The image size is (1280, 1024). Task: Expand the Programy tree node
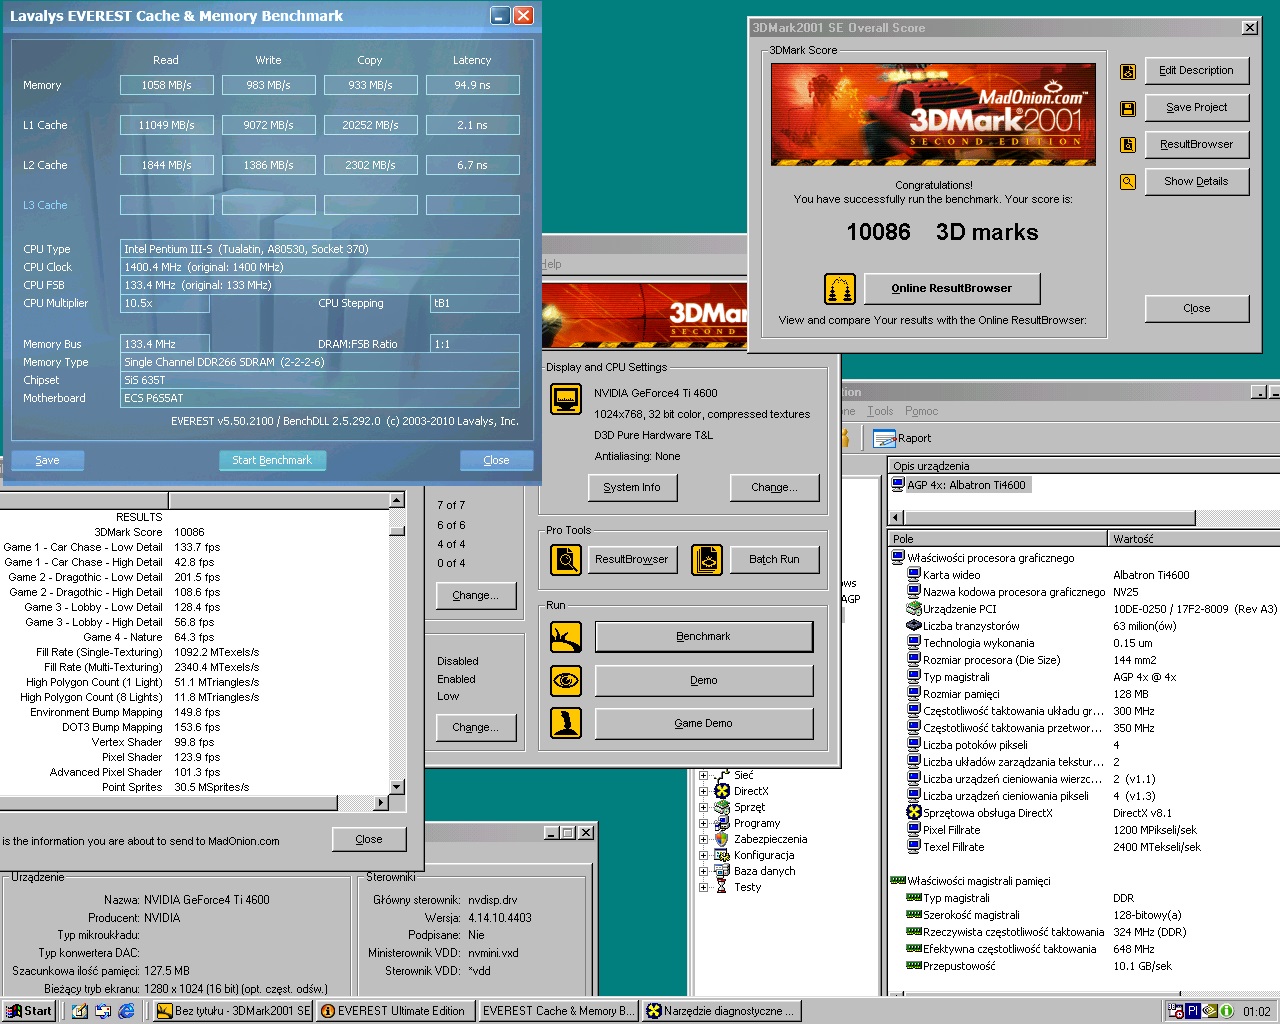(703, 823)
